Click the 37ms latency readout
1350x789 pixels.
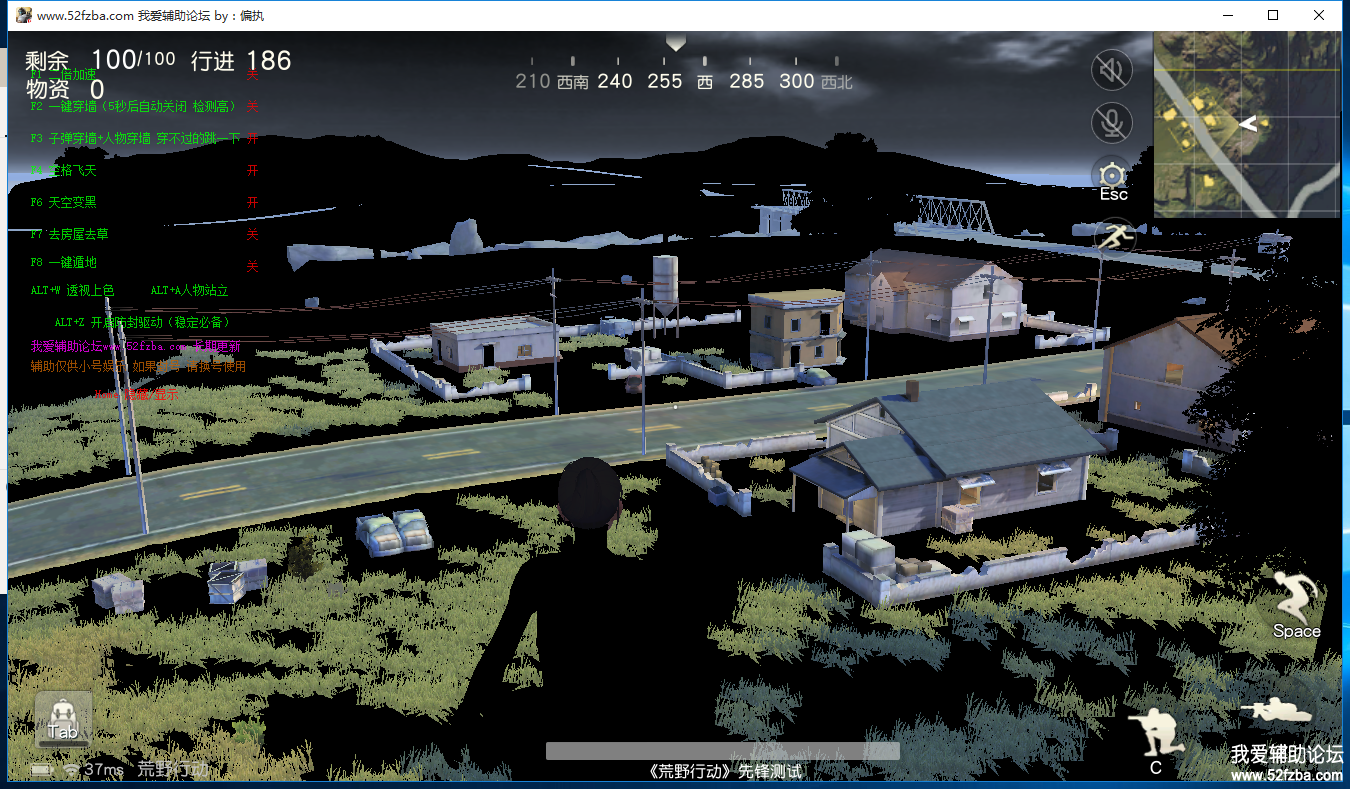104,769
